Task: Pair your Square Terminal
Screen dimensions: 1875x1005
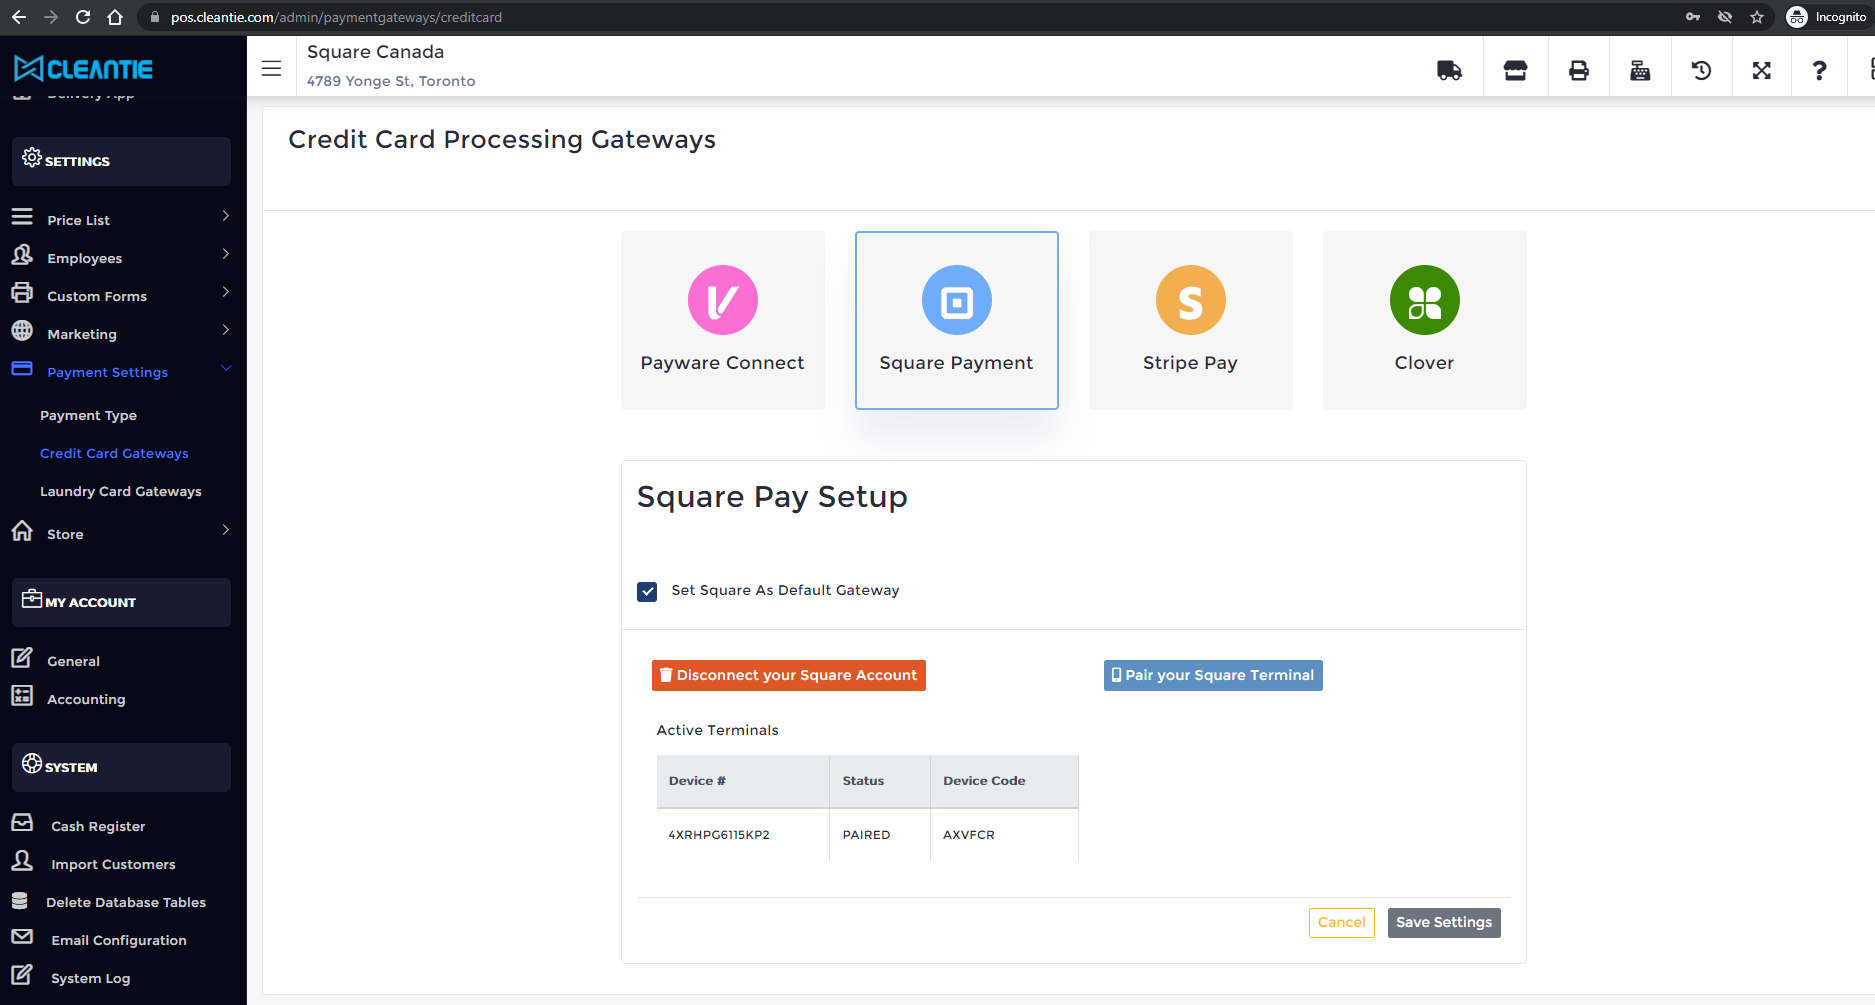Action: tap(1212, 675)
